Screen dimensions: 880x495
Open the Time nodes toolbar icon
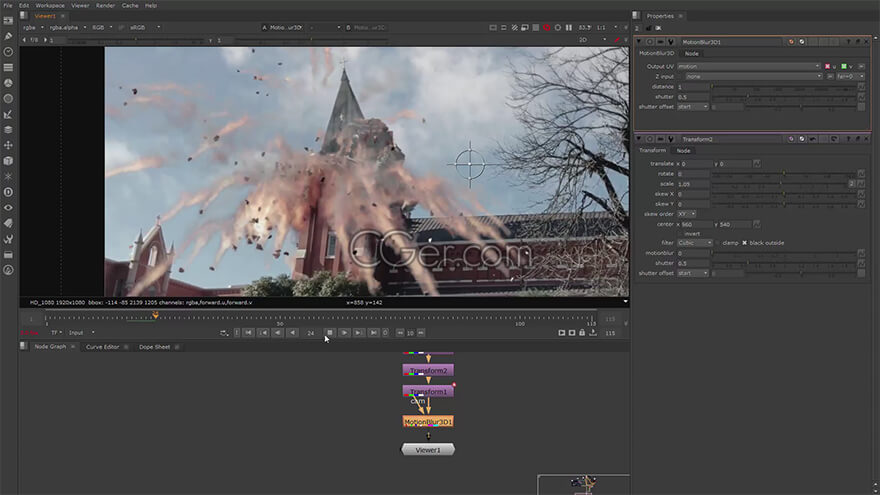8,52
